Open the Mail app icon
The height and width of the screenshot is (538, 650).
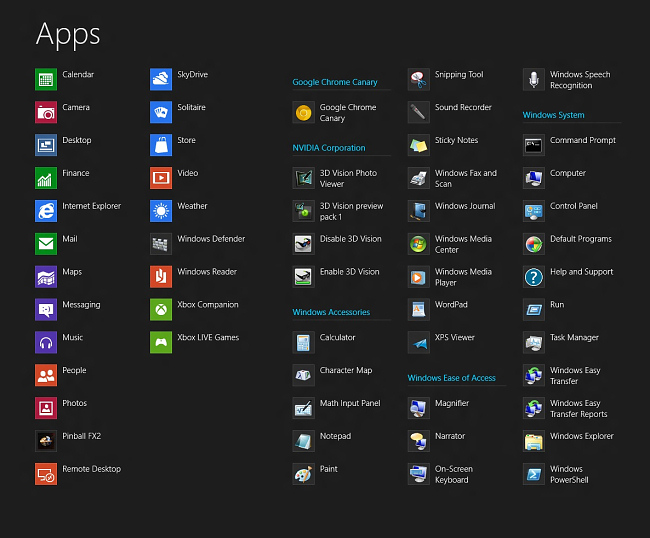[x=46, y=244]
